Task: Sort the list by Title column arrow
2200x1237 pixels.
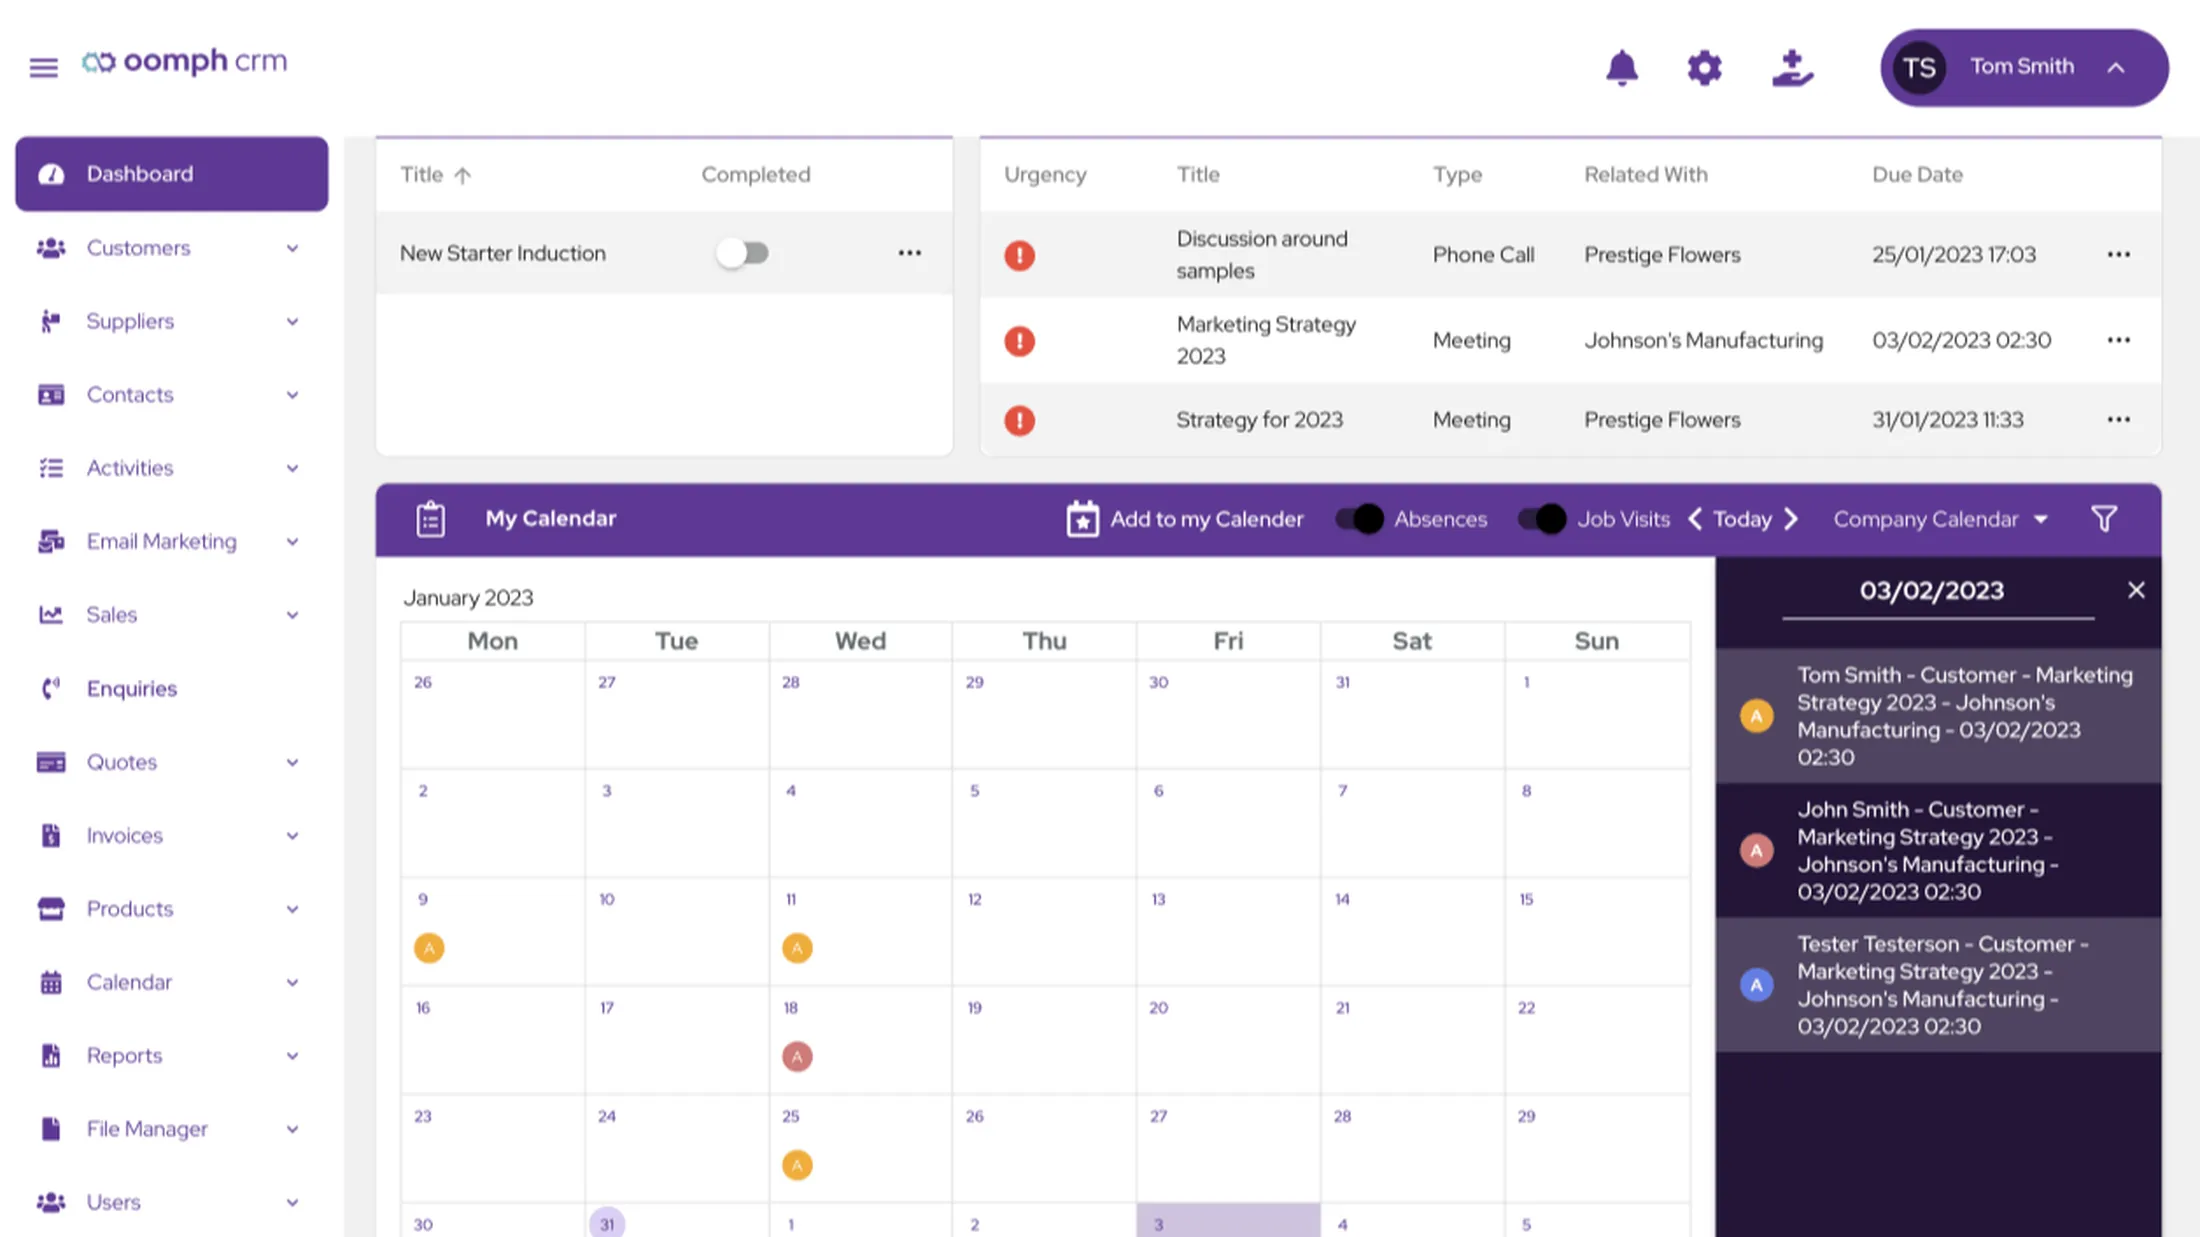Action: pos(462,176)
